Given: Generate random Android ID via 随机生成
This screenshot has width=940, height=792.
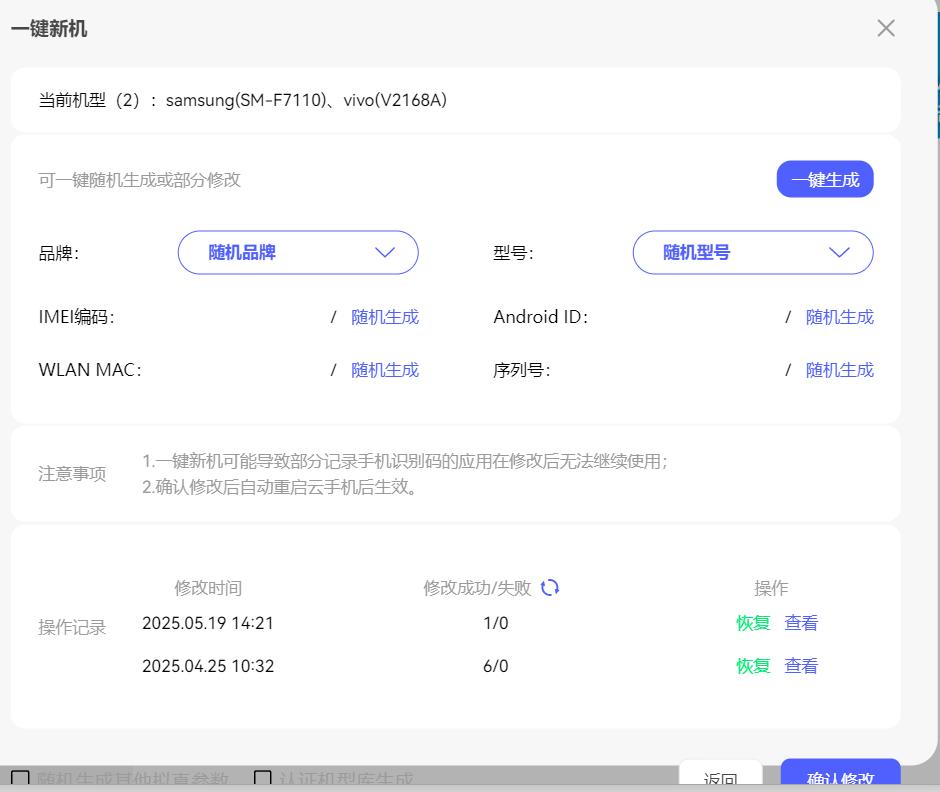Looking at the screenshot, I should coord(839,317).
